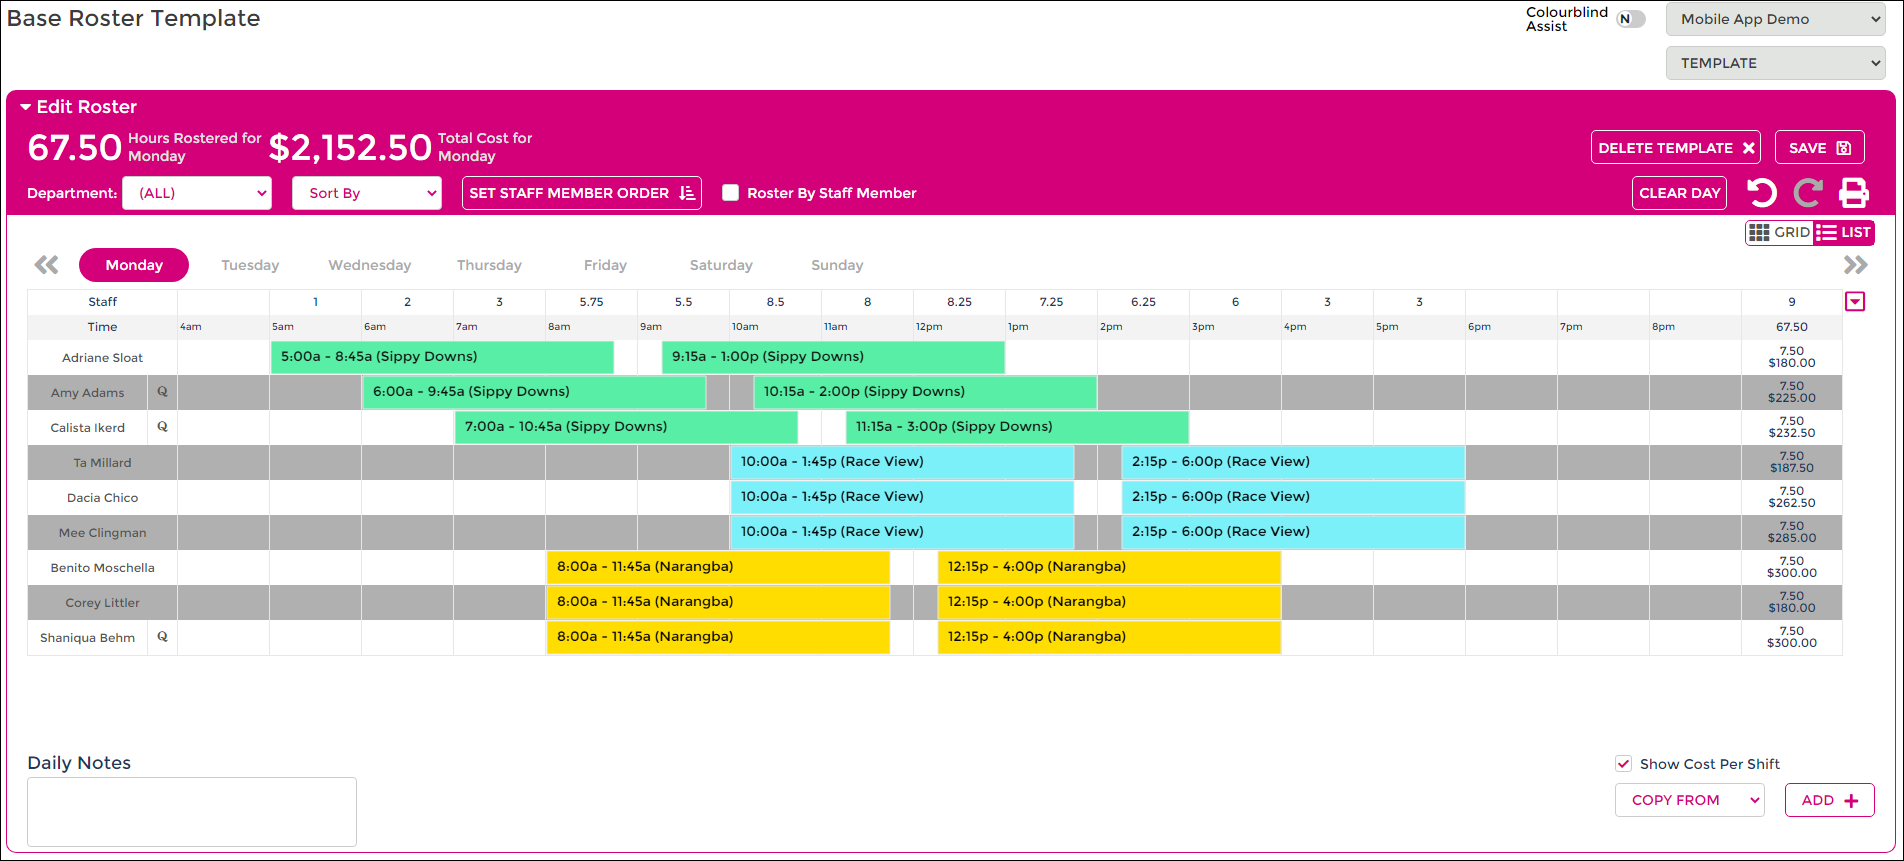Select Mee Clingman's 2:15p - 6:00p shift
The height and width of the screenshot is (861, 1904).
tap(1293, 532)
